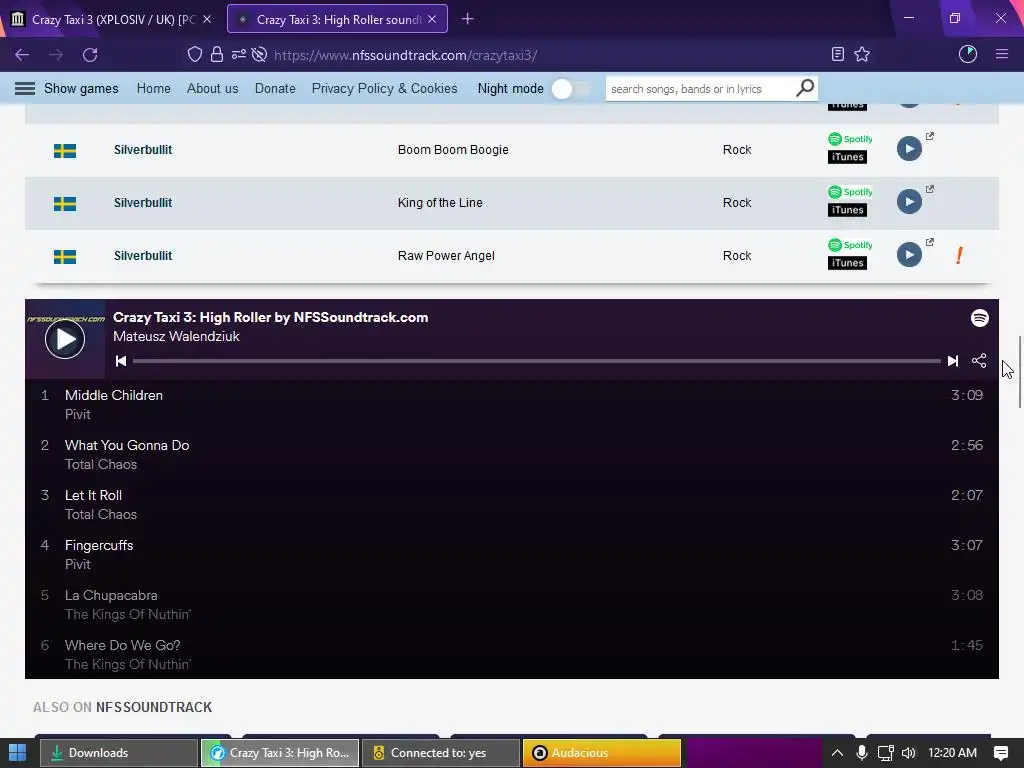Open external link icon for King of the Line
Image resolution: width=1024 pixels, height=768 pixels.
[930, 189]
